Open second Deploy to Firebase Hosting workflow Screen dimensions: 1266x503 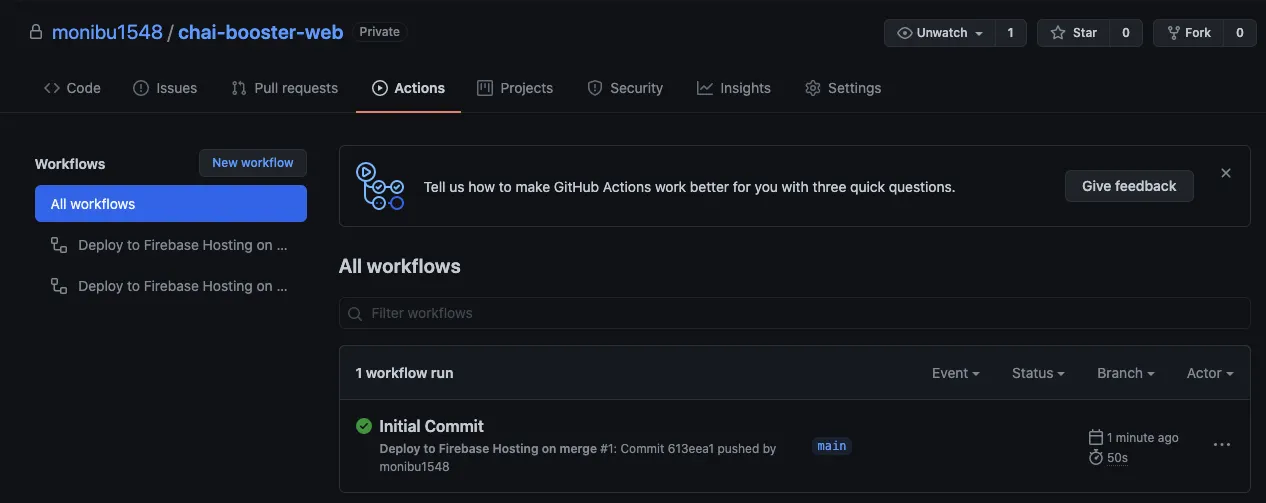click(171, 286)
